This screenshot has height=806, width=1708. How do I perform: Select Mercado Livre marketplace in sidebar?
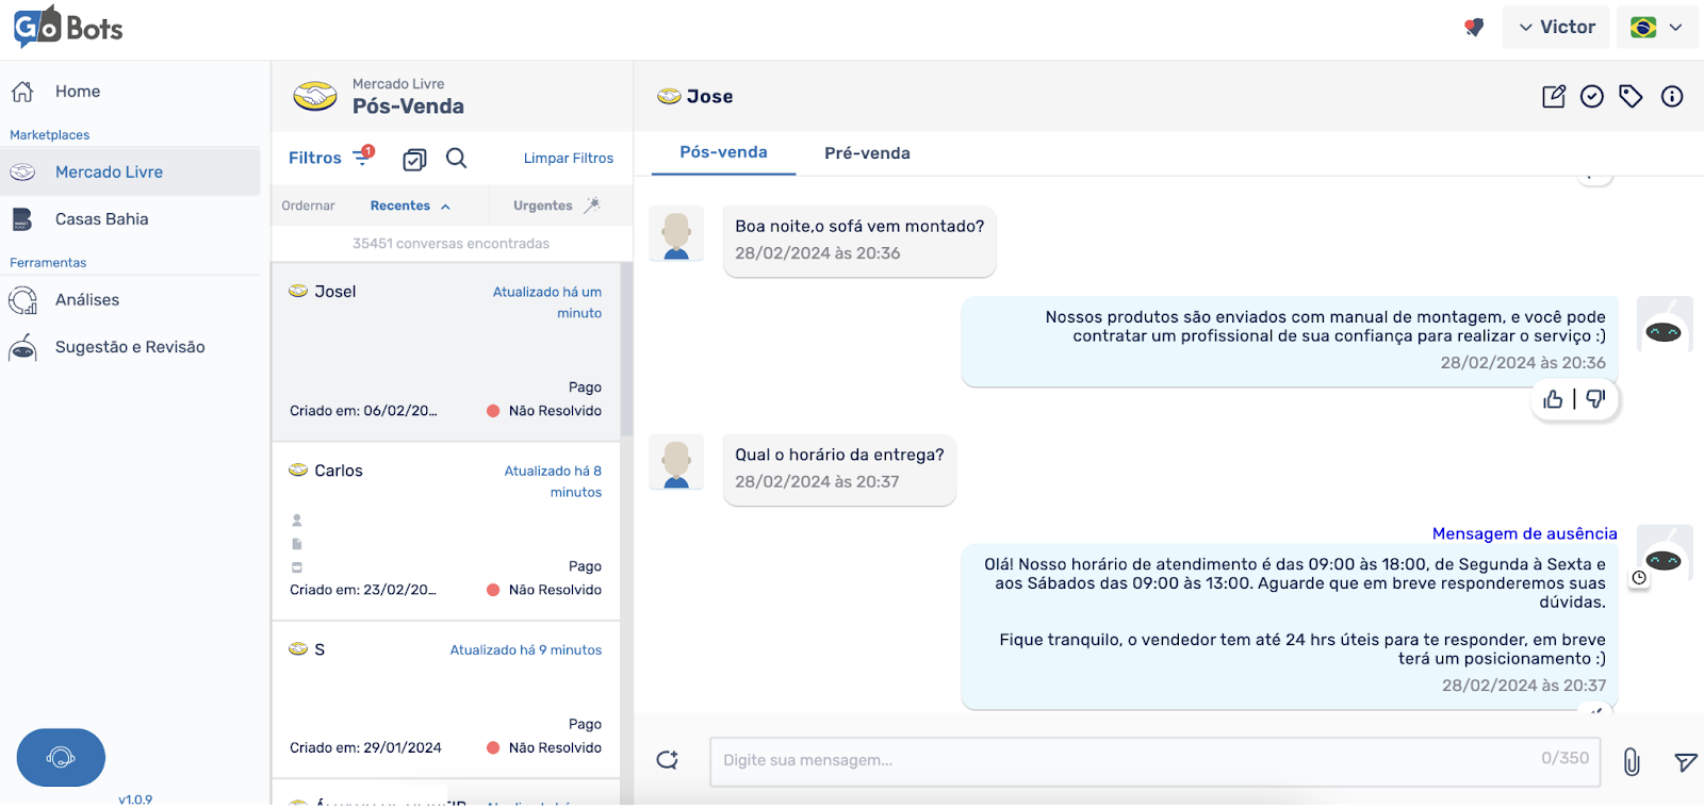(130, 172)
